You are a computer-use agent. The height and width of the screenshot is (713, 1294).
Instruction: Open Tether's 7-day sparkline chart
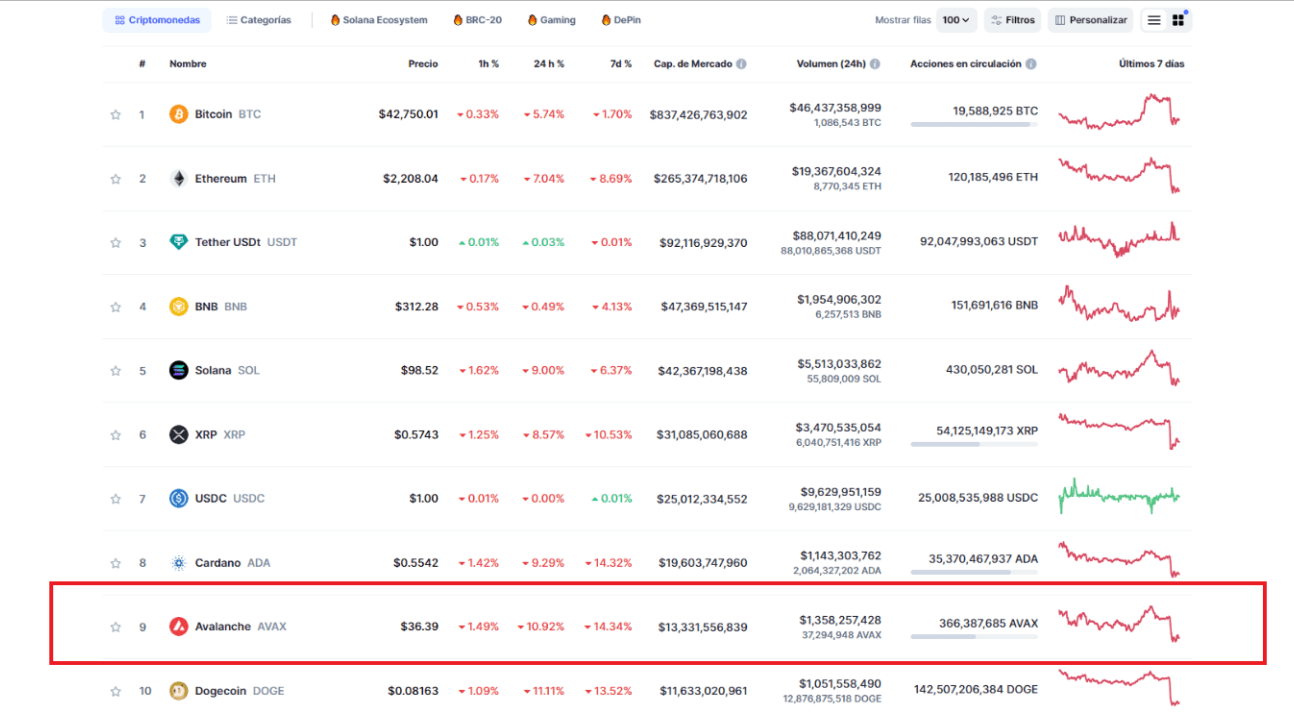click(1119, 242)
